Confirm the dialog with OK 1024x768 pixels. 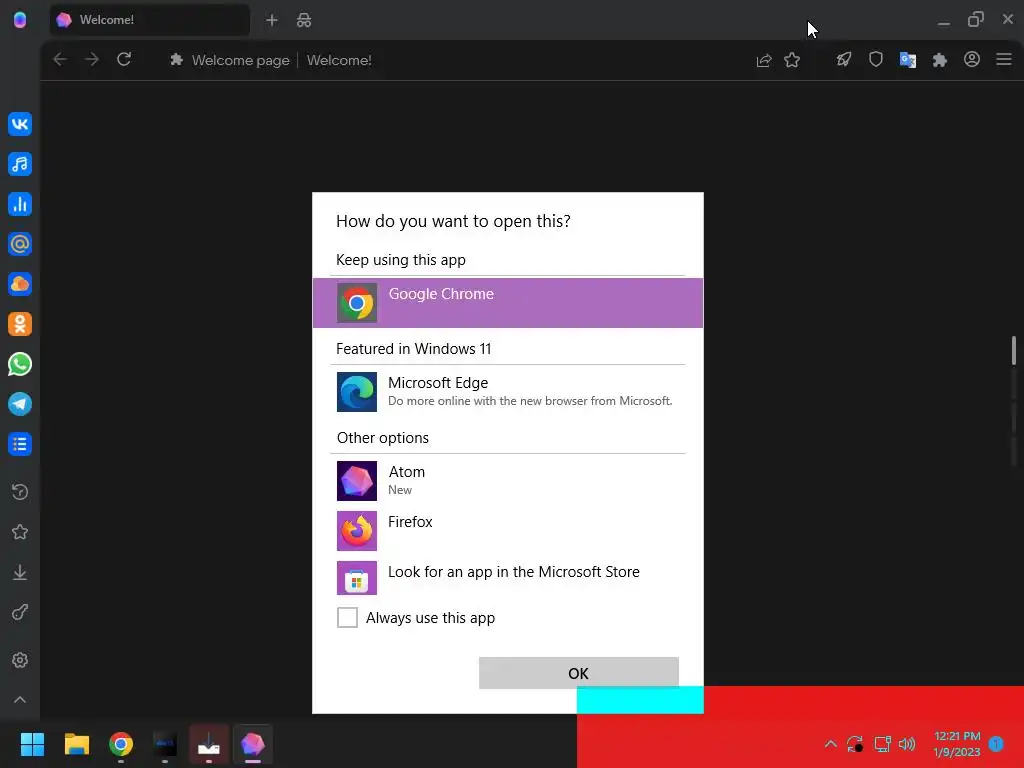click(579, 673)
